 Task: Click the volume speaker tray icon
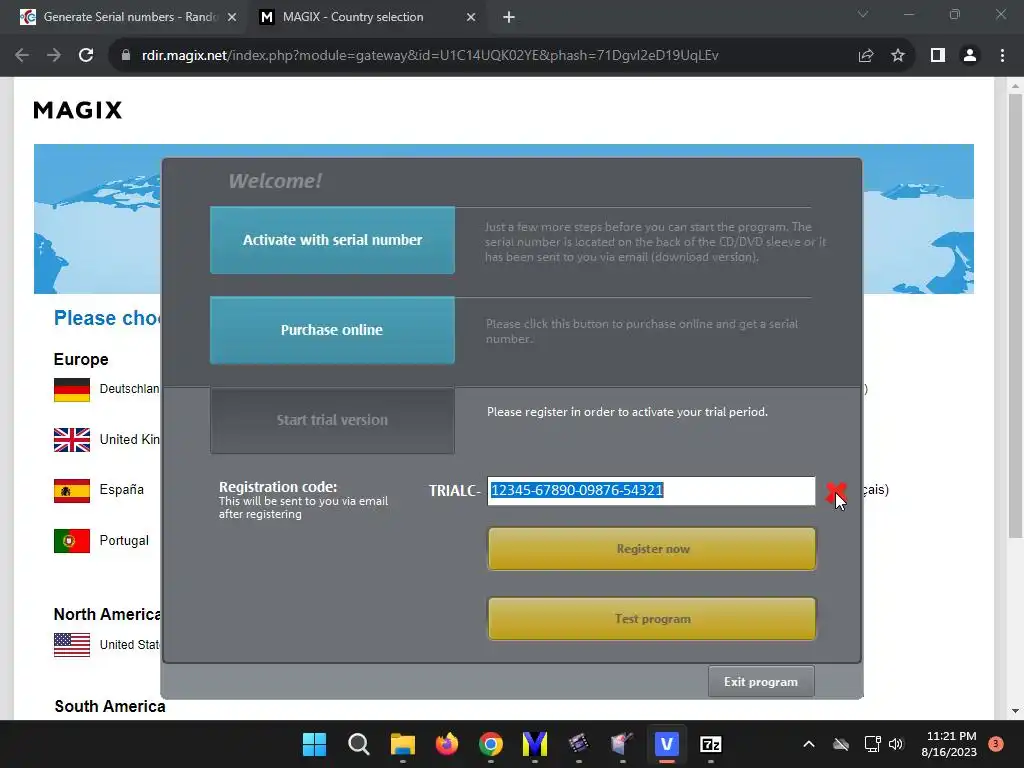point(896,744)
